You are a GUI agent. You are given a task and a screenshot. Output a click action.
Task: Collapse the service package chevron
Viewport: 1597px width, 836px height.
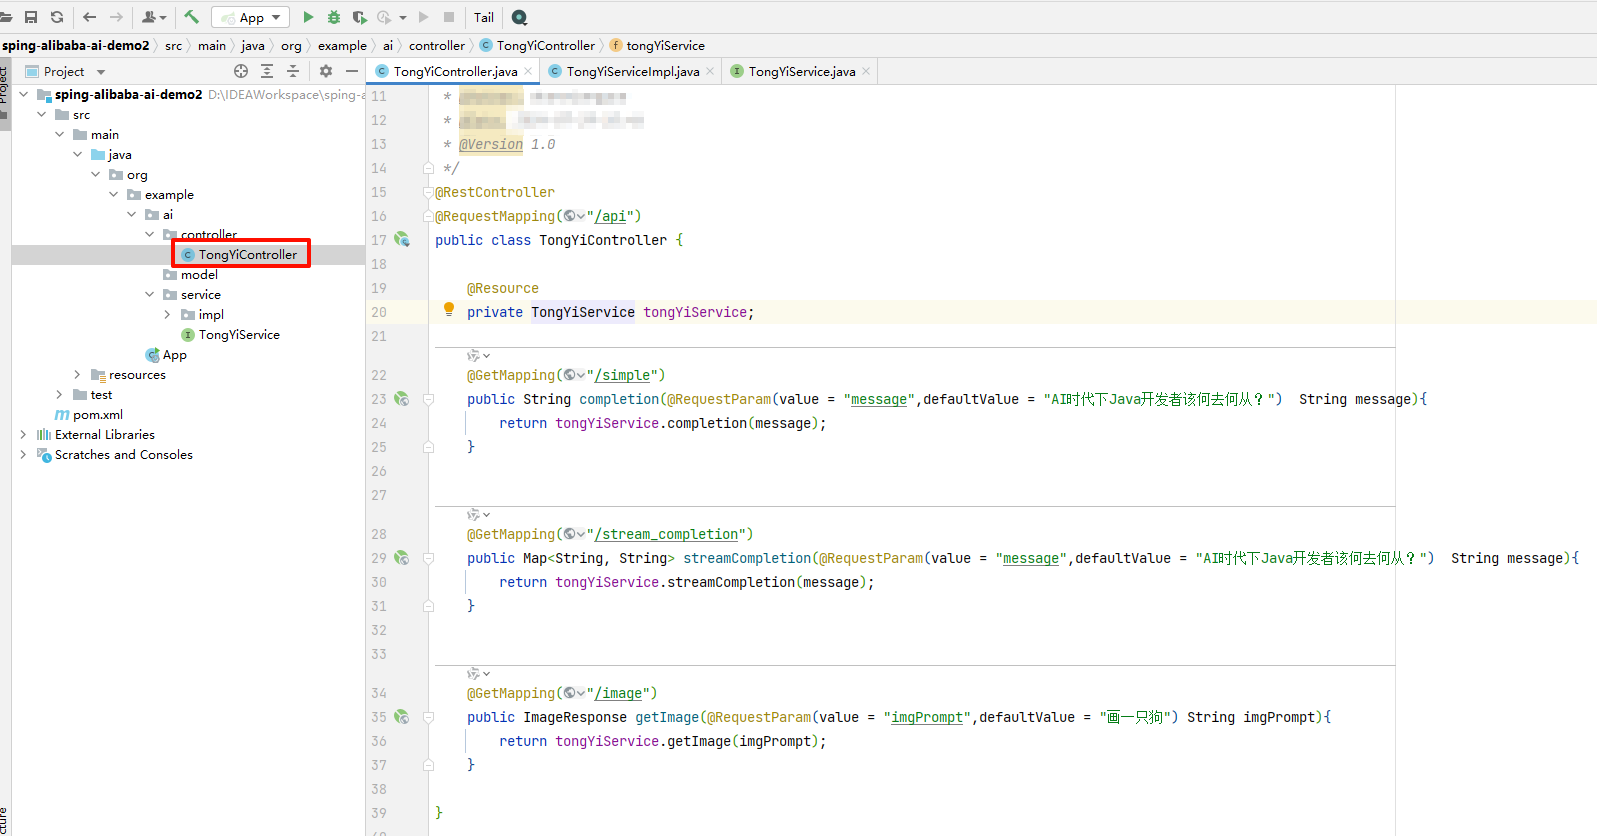[x=150, y=294]
